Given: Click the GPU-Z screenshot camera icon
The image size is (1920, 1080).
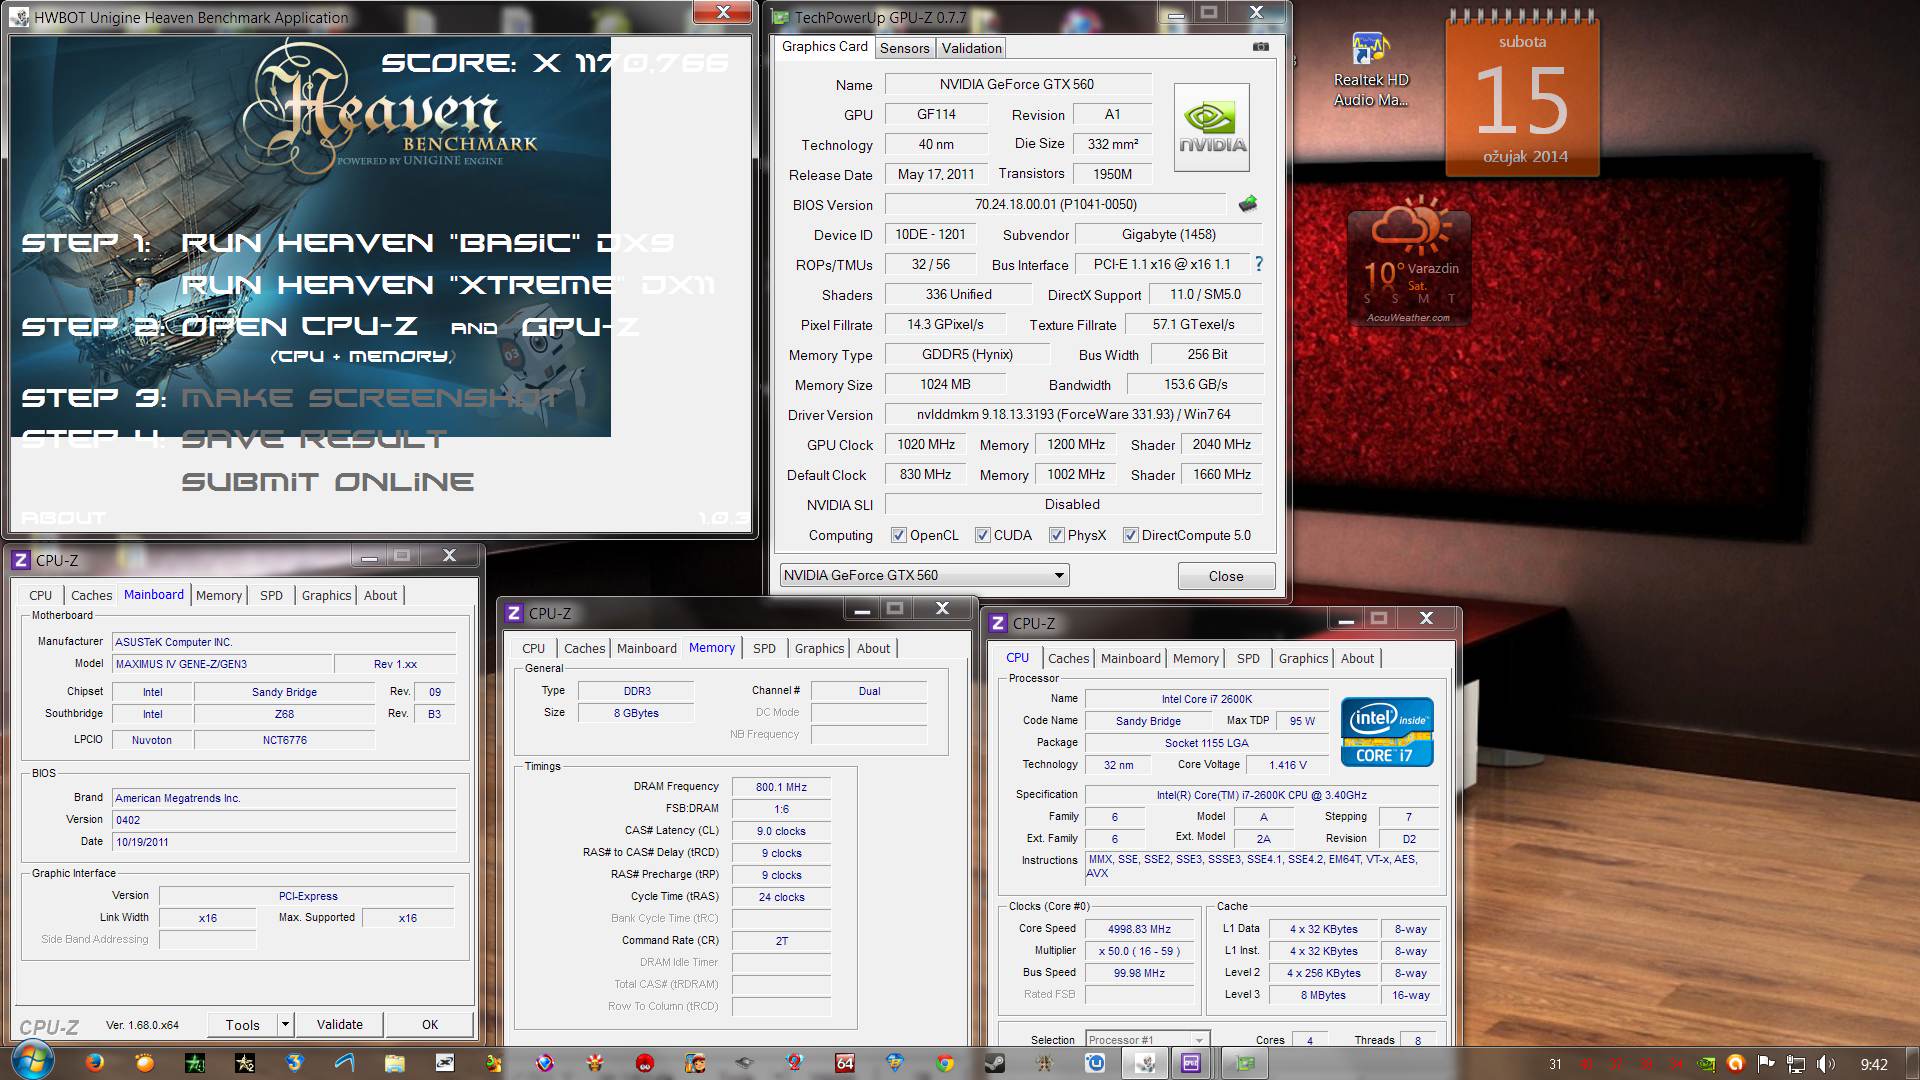Looking at the screenshot, I should (1261, 47).
